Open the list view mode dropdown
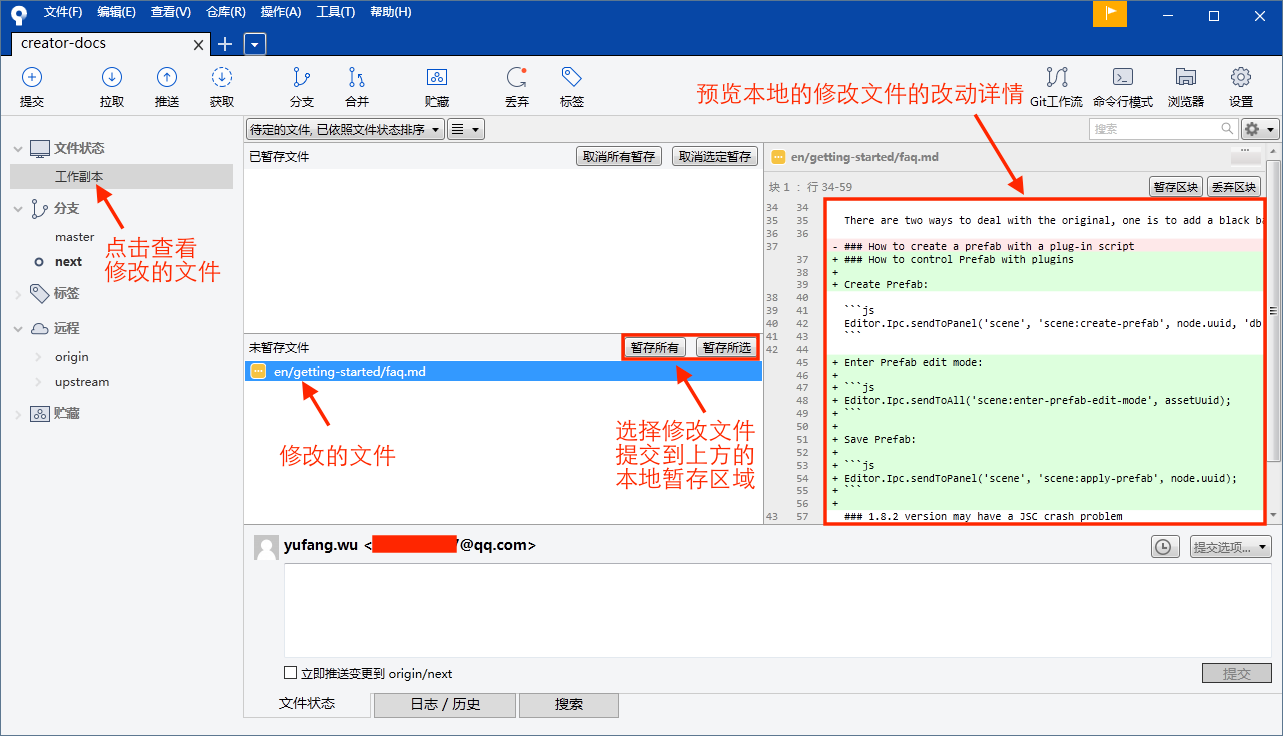1283x736 pixels. click(465, 129)
